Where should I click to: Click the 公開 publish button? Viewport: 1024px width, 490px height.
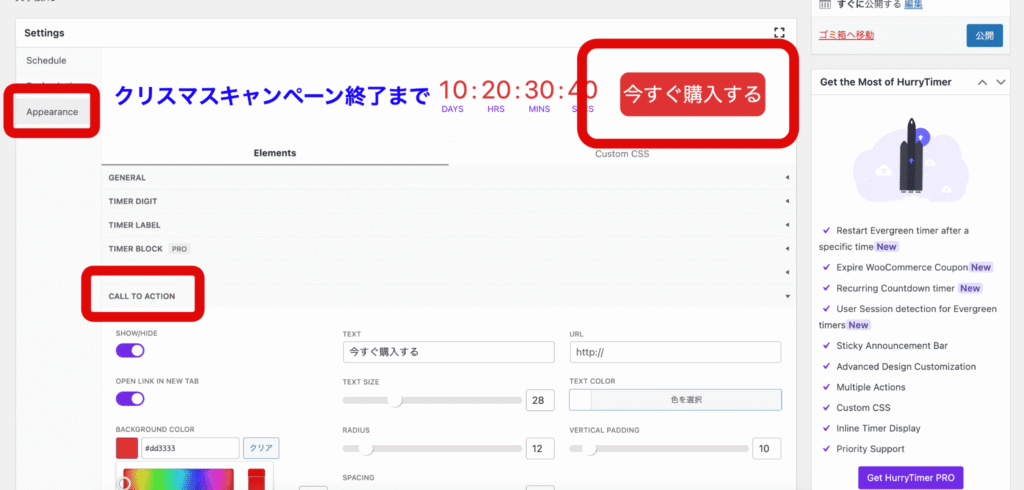984,35
